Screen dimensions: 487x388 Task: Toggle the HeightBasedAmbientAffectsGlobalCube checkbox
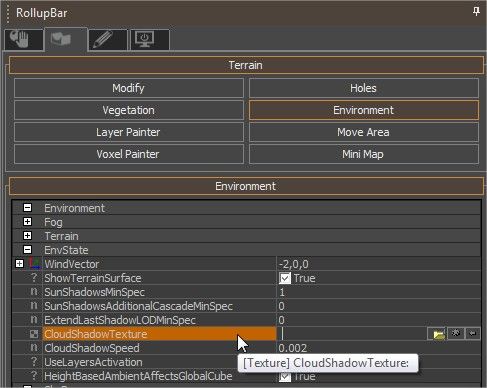(x=285, y=376)
